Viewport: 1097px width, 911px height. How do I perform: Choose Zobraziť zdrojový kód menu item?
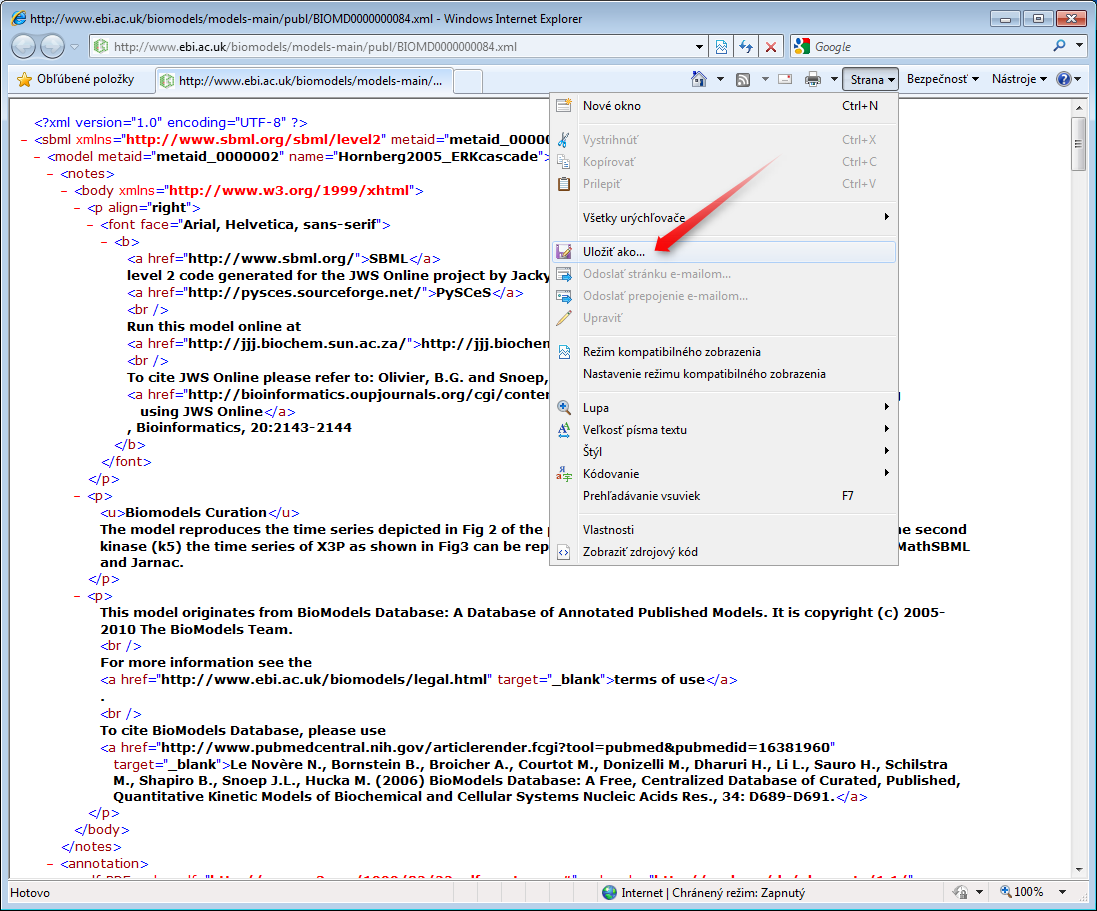(723, 552)
